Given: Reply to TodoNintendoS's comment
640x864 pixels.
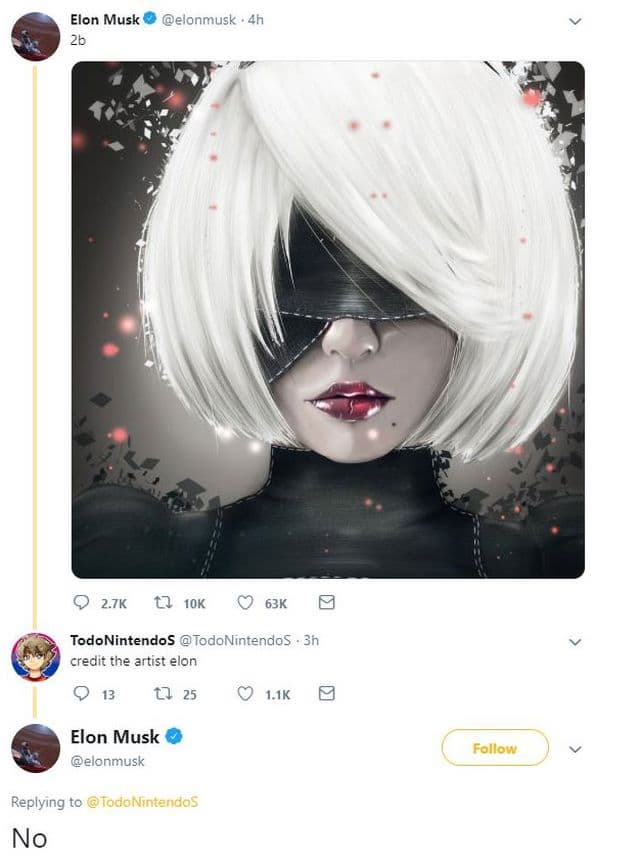Looking at the screenshot, I should 82,694.
